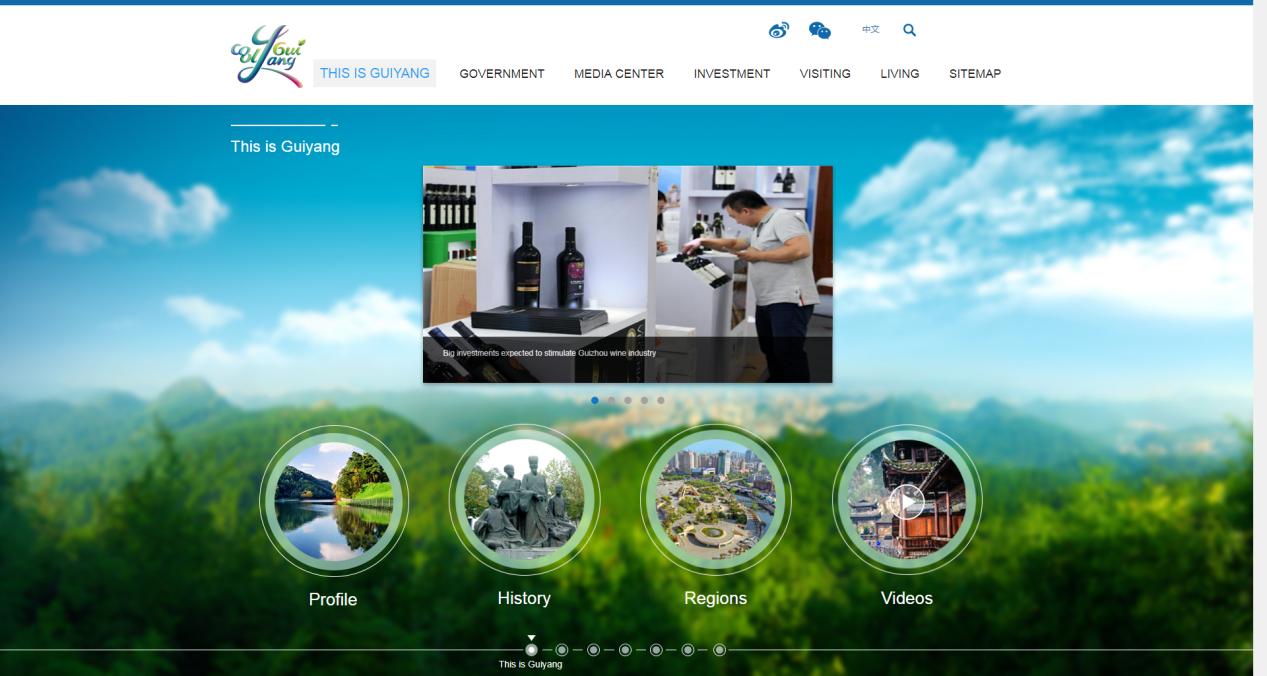Open the Profile circular image
This screenshot has width=1267, height=676.
tap(333, 500)
